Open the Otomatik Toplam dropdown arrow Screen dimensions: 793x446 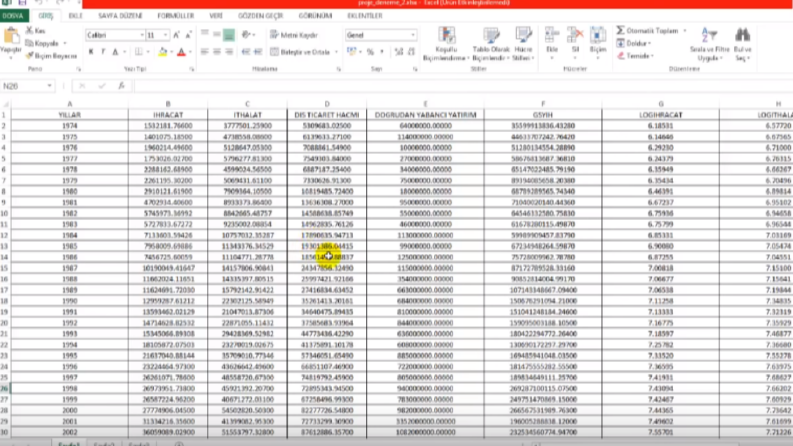pyautogui.click(x=685, y=31)
